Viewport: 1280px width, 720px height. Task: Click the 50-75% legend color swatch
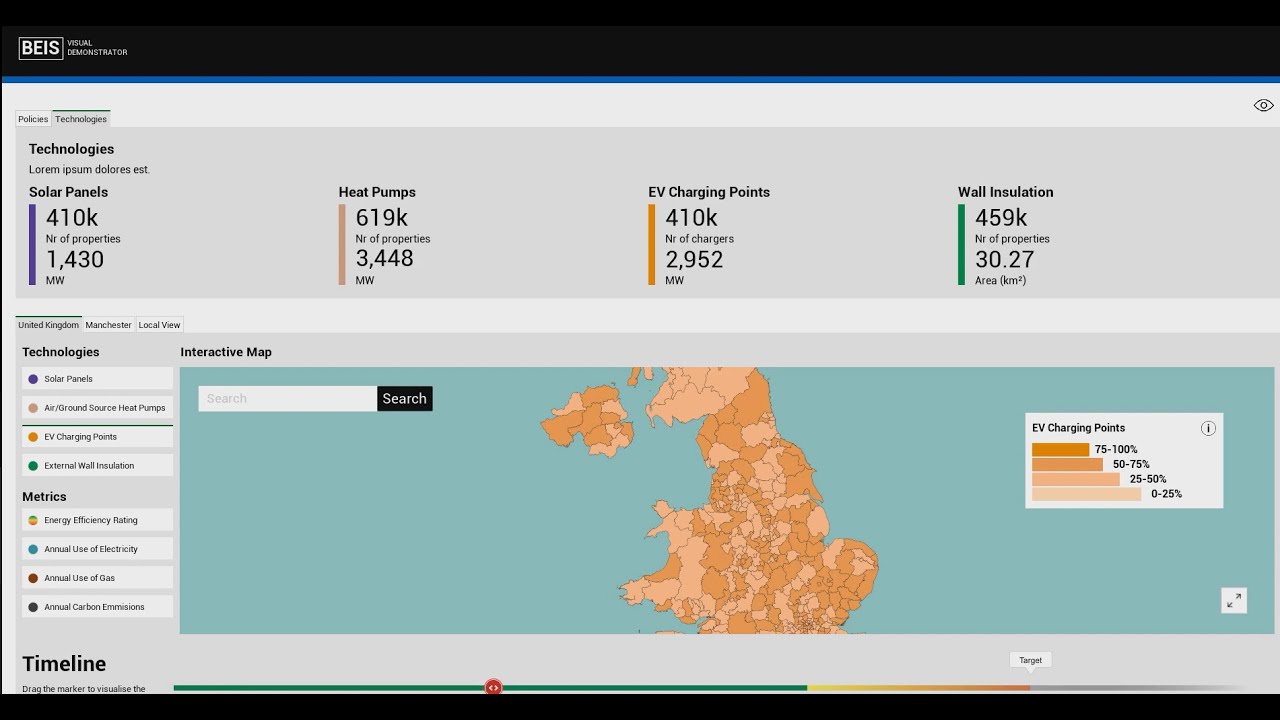coord(1067,464)
